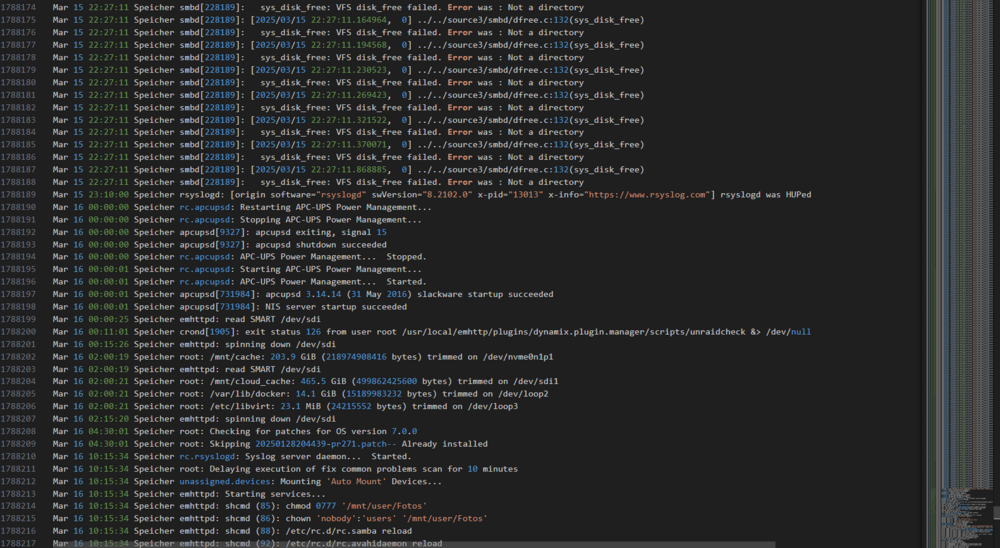Click line number 1788182 in the gutter

(18, 107)
